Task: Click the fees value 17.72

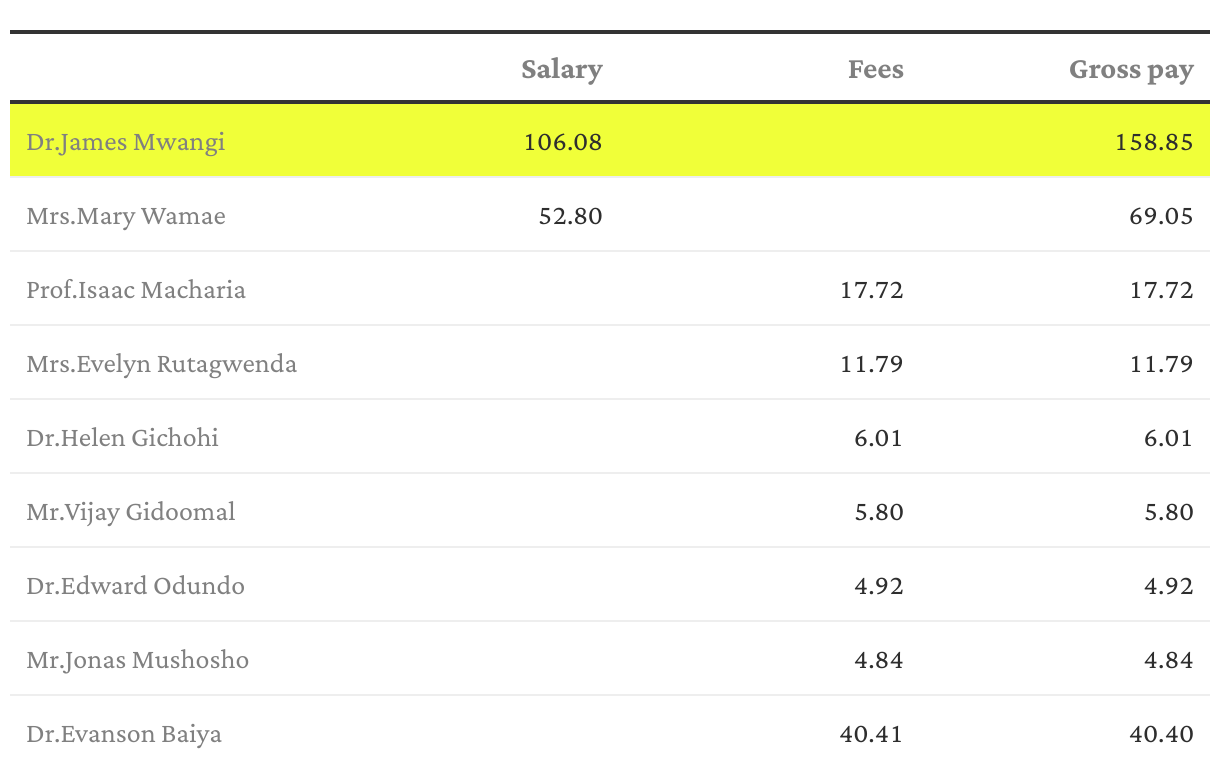Action: point(871,290)
